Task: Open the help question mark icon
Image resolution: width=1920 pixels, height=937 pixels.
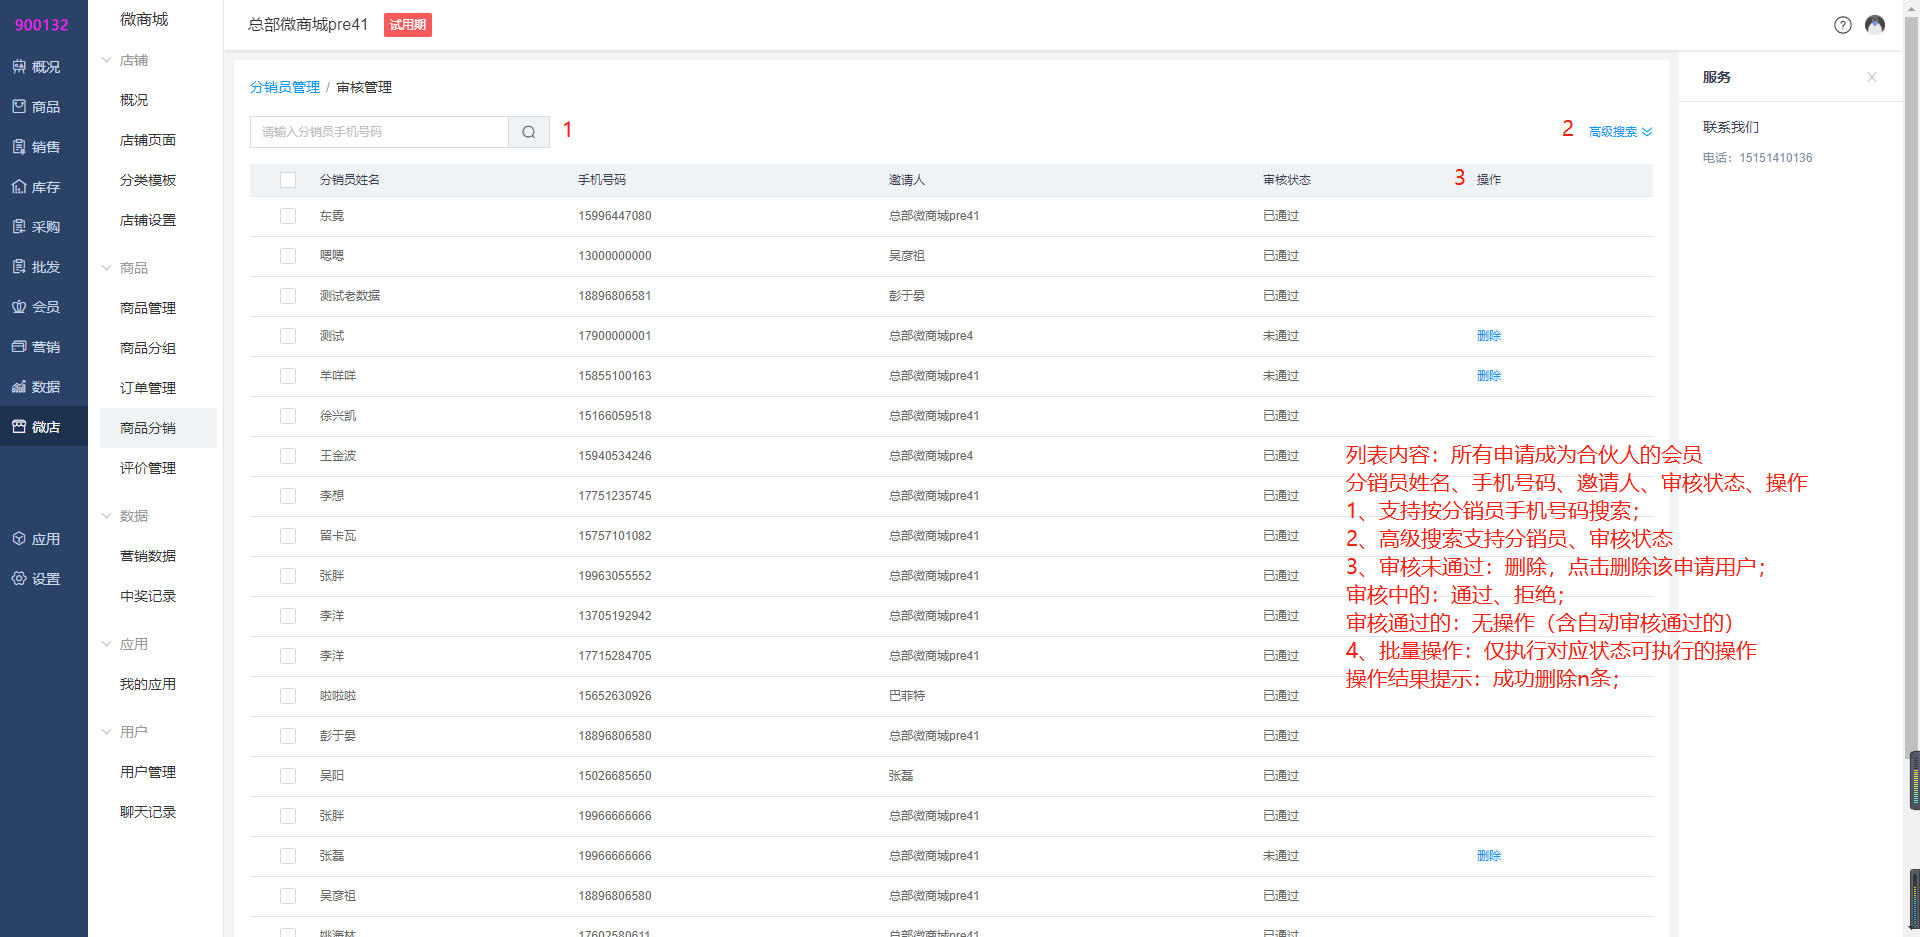Action: [x=1842, y=25]
